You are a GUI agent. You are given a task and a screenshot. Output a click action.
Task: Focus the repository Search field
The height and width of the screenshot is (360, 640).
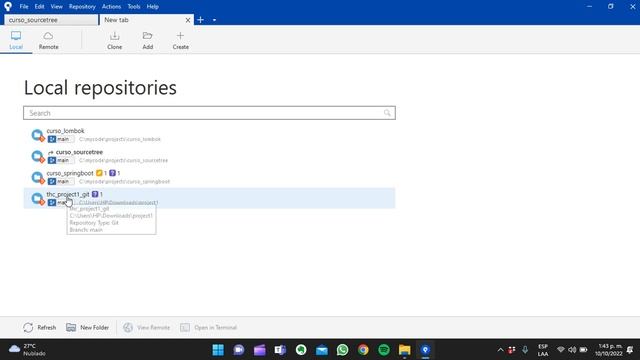click(209, 113)
